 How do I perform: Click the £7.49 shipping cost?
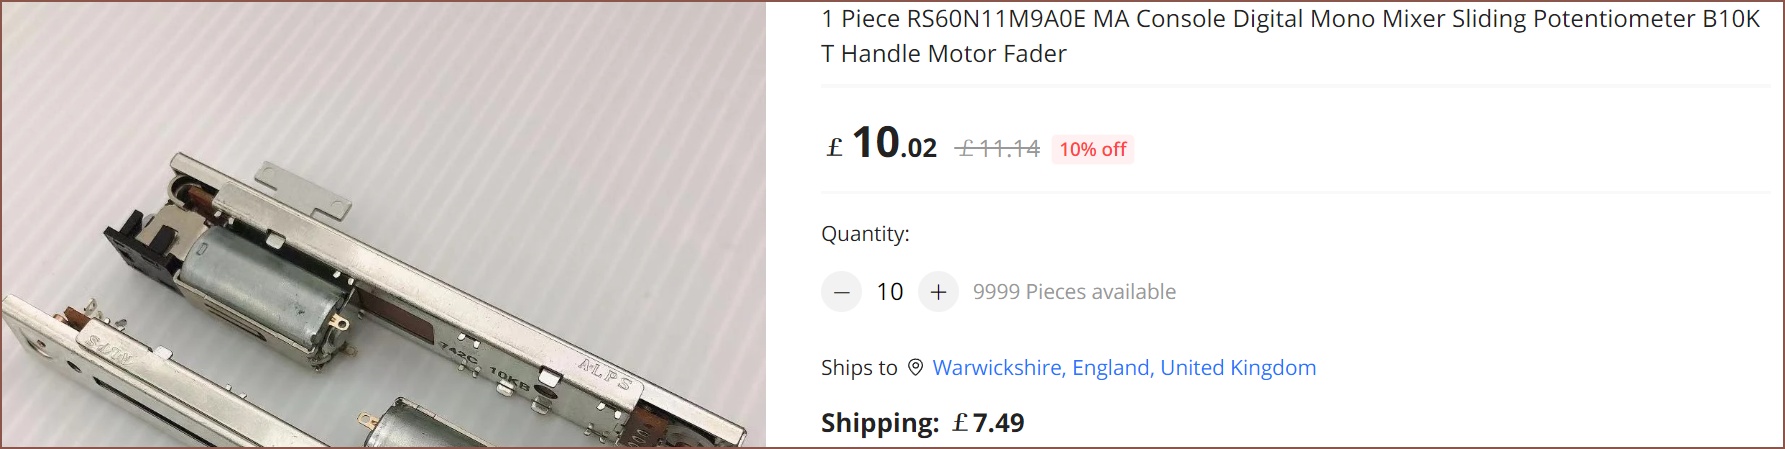point(988,423)
